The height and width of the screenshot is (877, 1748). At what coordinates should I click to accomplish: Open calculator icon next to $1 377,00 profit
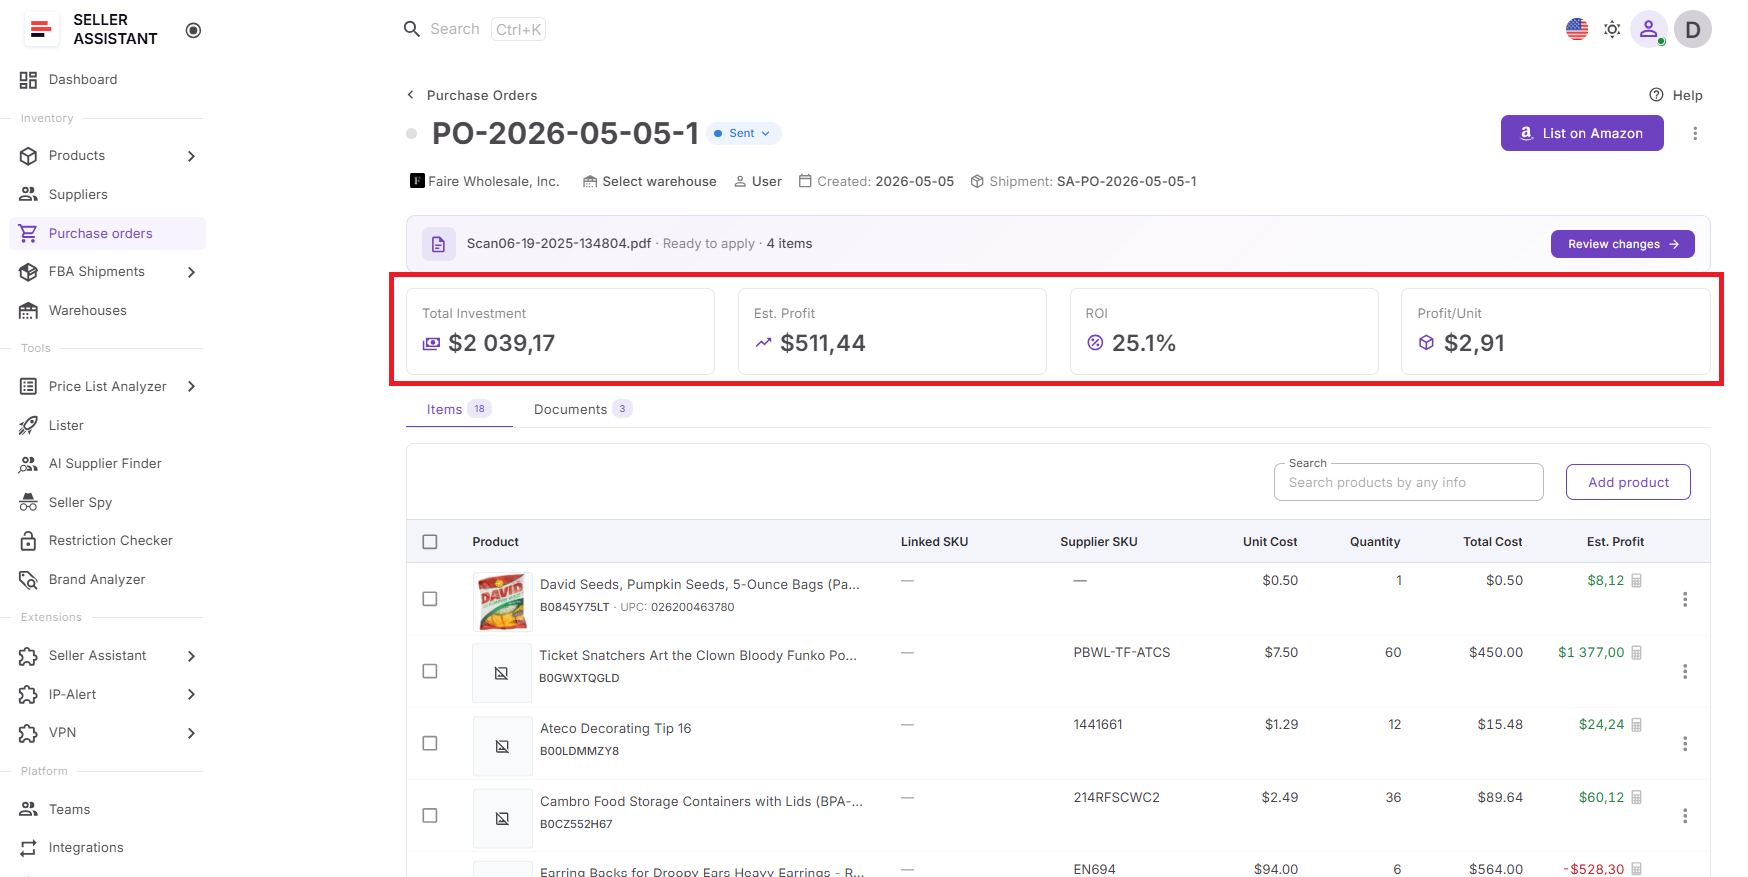point(1637,653)
